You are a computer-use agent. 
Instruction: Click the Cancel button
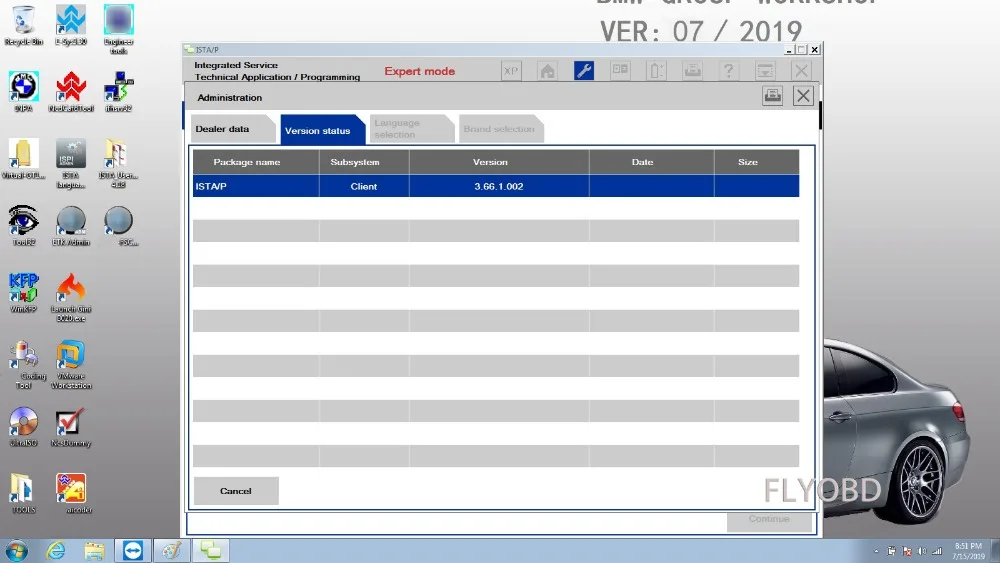236,491
